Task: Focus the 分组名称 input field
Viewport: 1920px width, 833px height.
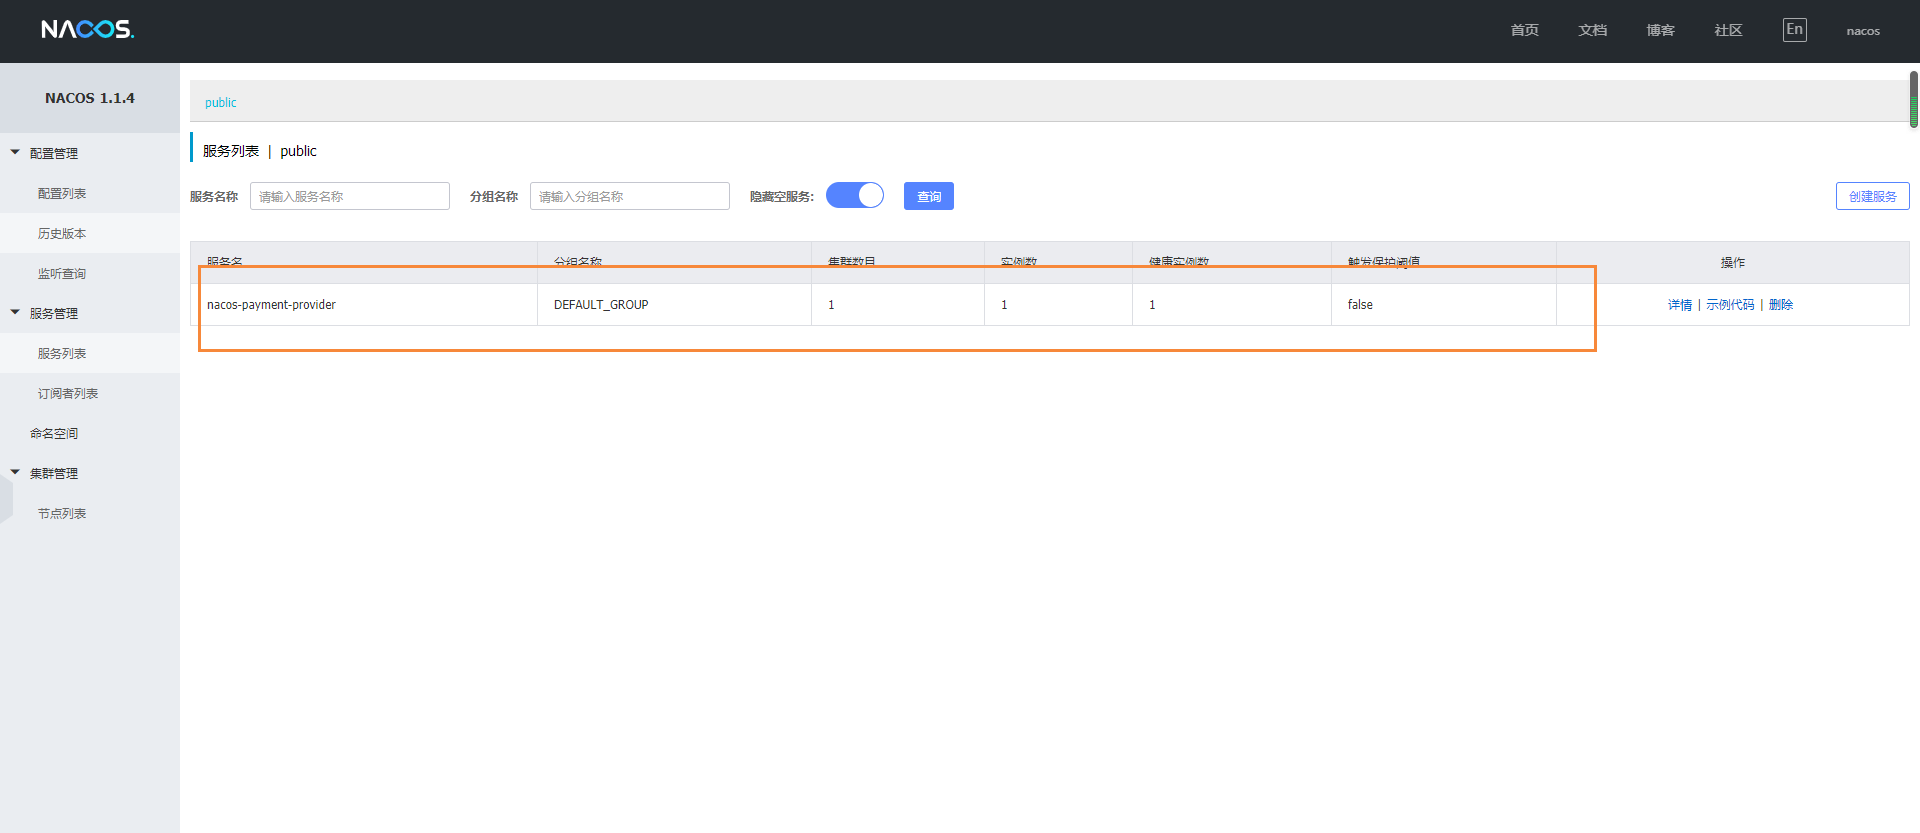Action: pyautogui.click(x=630, y=196)
